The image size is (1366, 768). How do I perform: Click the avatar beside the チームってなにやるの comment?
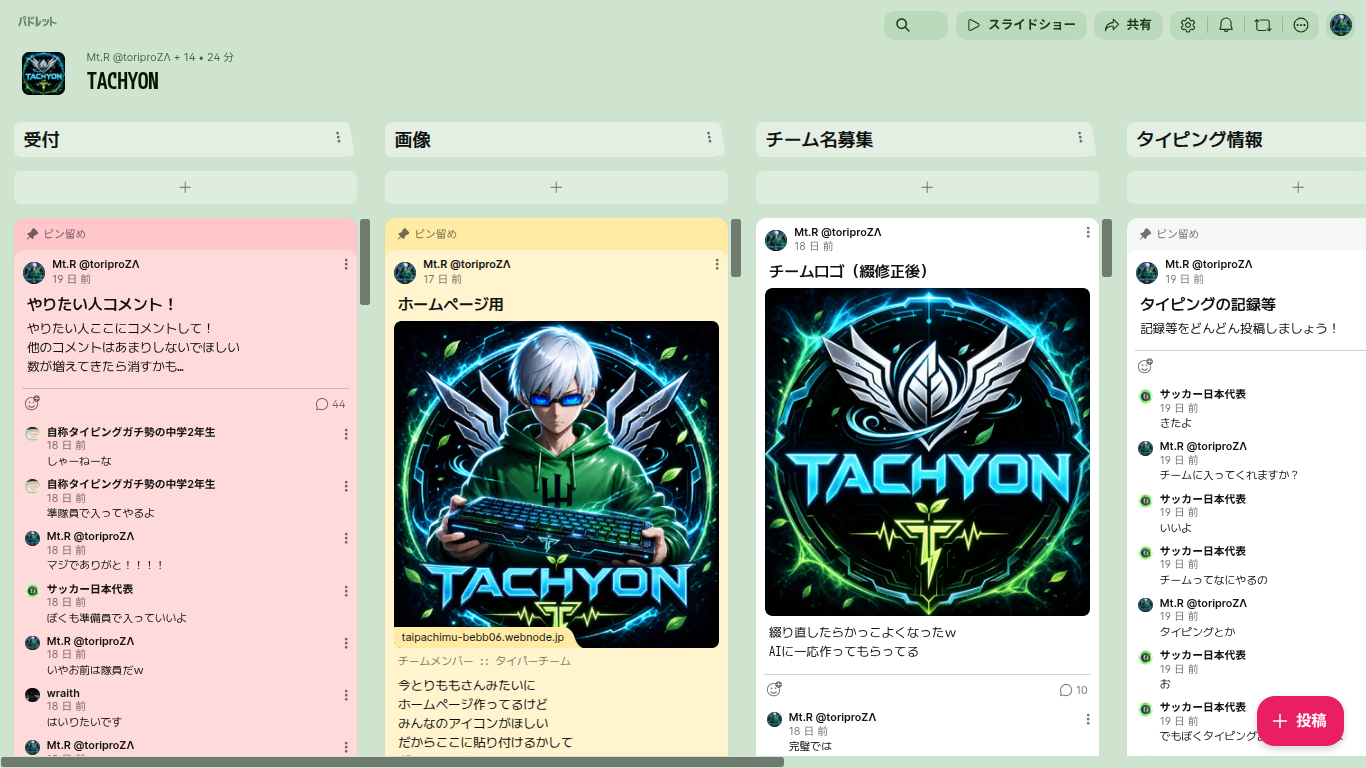(1146, 553)
